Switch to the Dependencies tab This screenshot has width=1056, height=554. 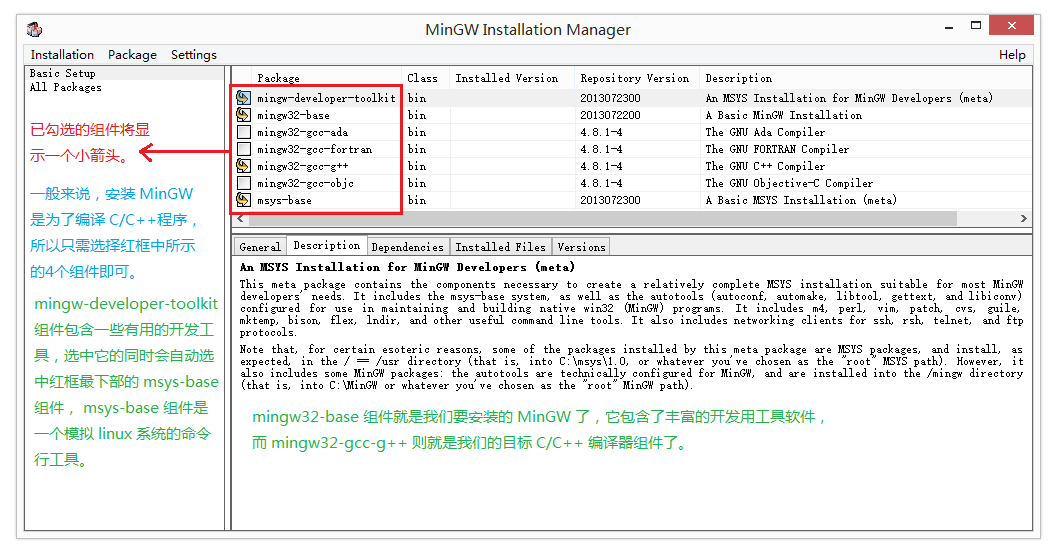(407, 246)
